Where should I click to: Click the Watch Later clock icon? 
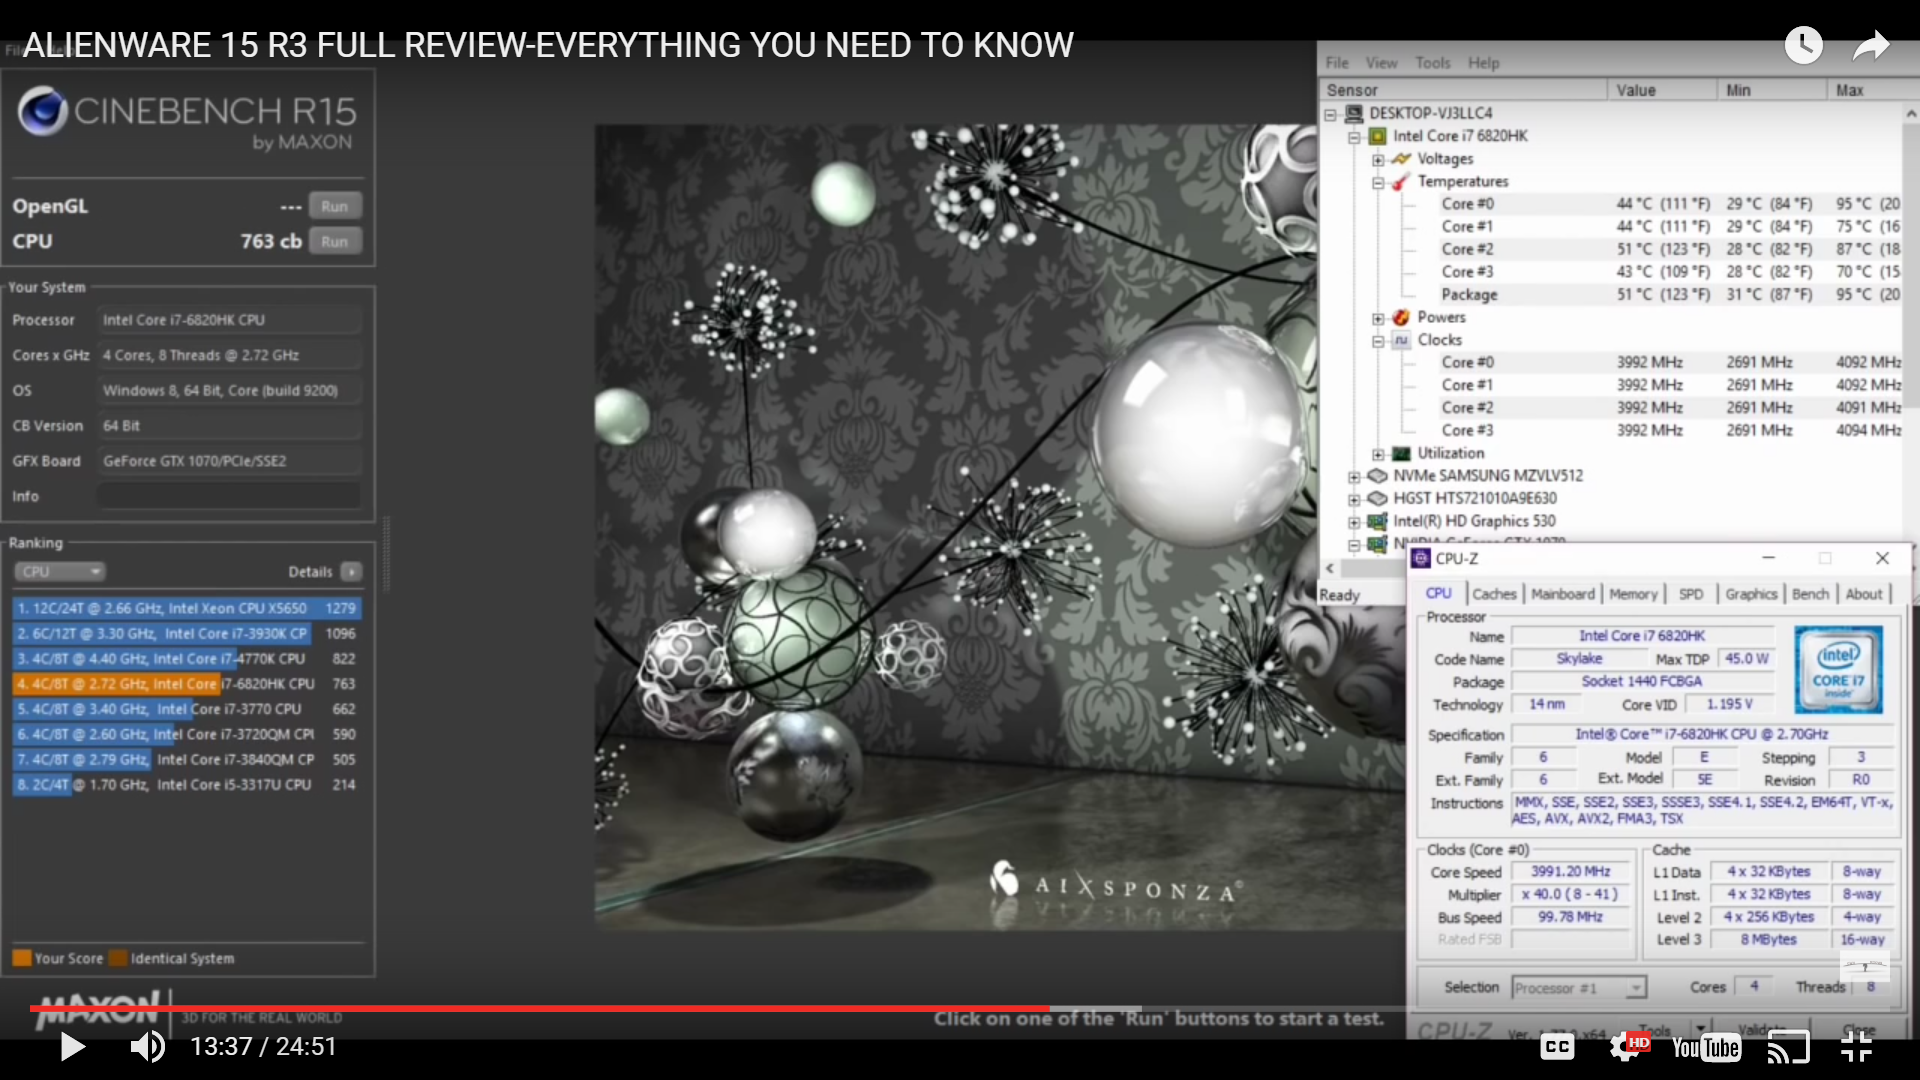pyautogui.click(x=1804, y=45)
